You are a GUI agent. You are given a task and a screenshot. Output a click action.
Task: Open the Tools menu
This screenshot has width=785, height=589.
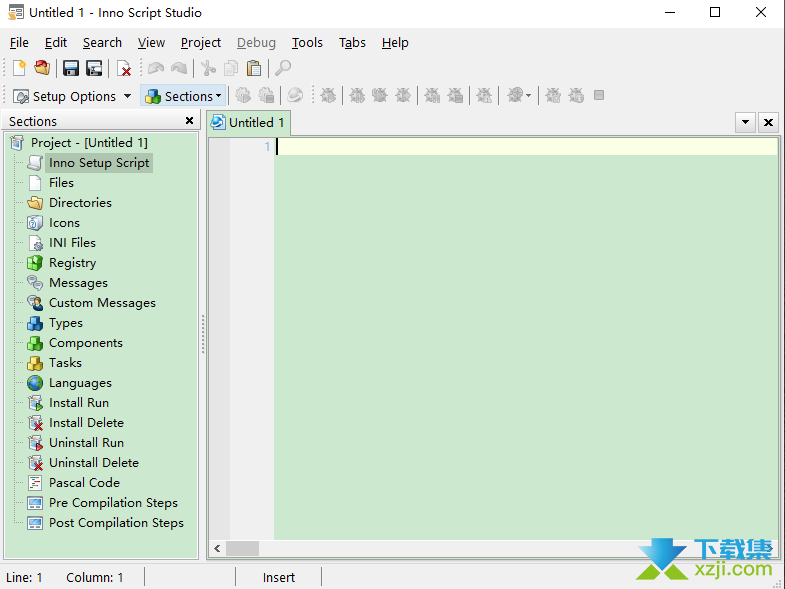pos(307,43)
